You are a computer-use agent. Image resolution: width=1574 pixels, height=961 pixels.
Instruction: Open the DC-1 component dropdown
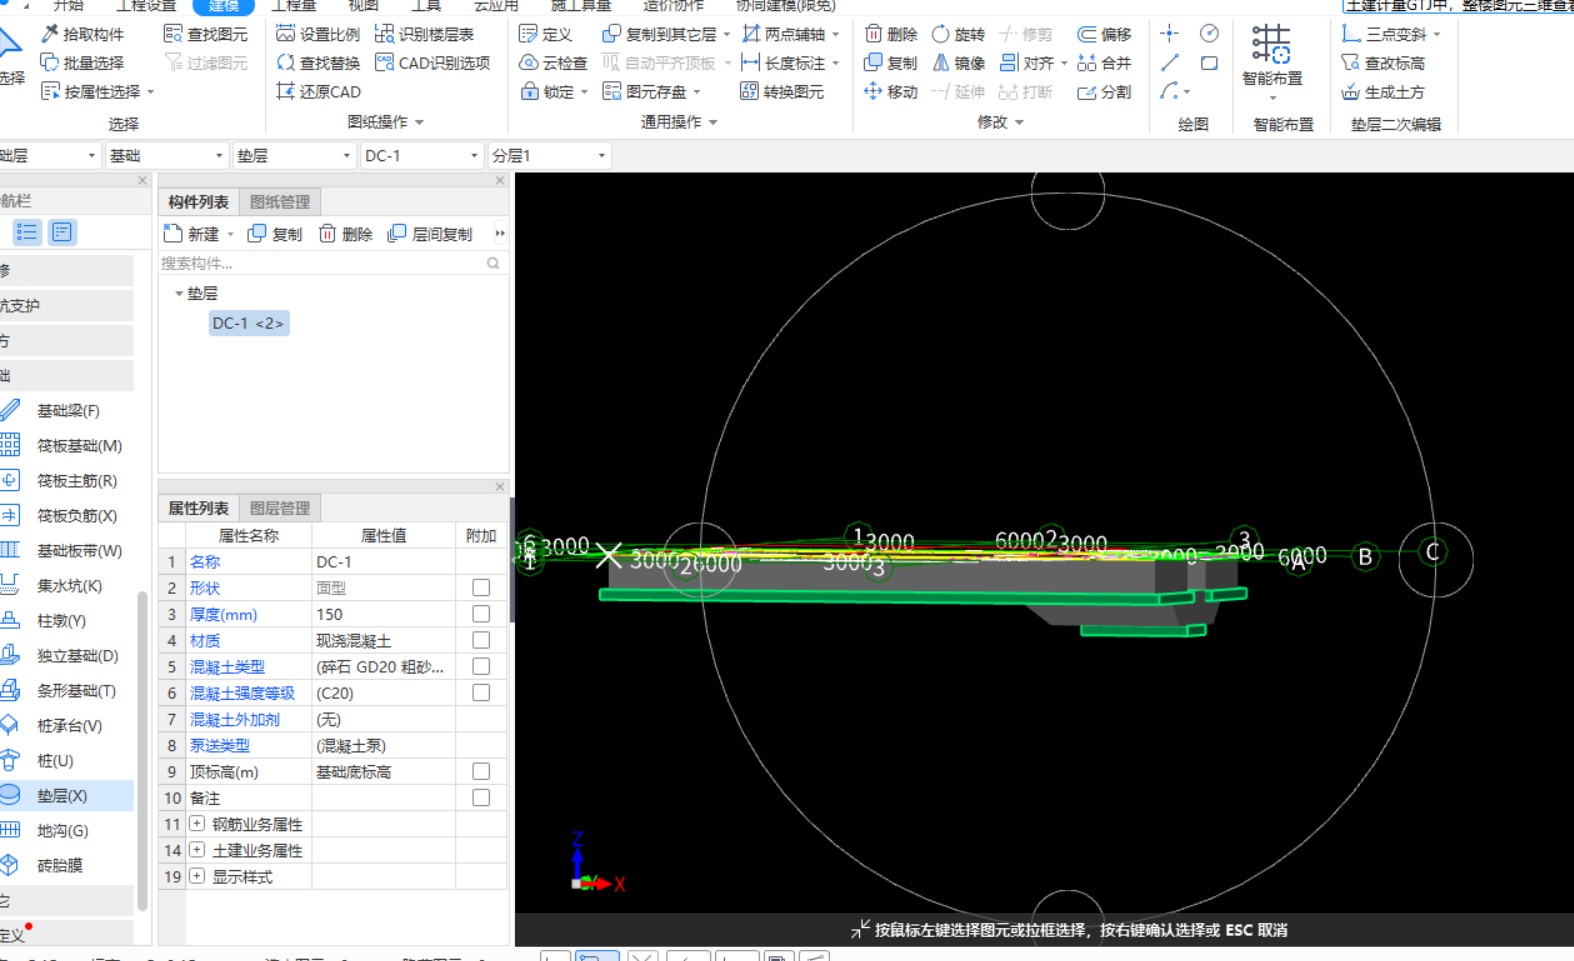tap(422, 156)
